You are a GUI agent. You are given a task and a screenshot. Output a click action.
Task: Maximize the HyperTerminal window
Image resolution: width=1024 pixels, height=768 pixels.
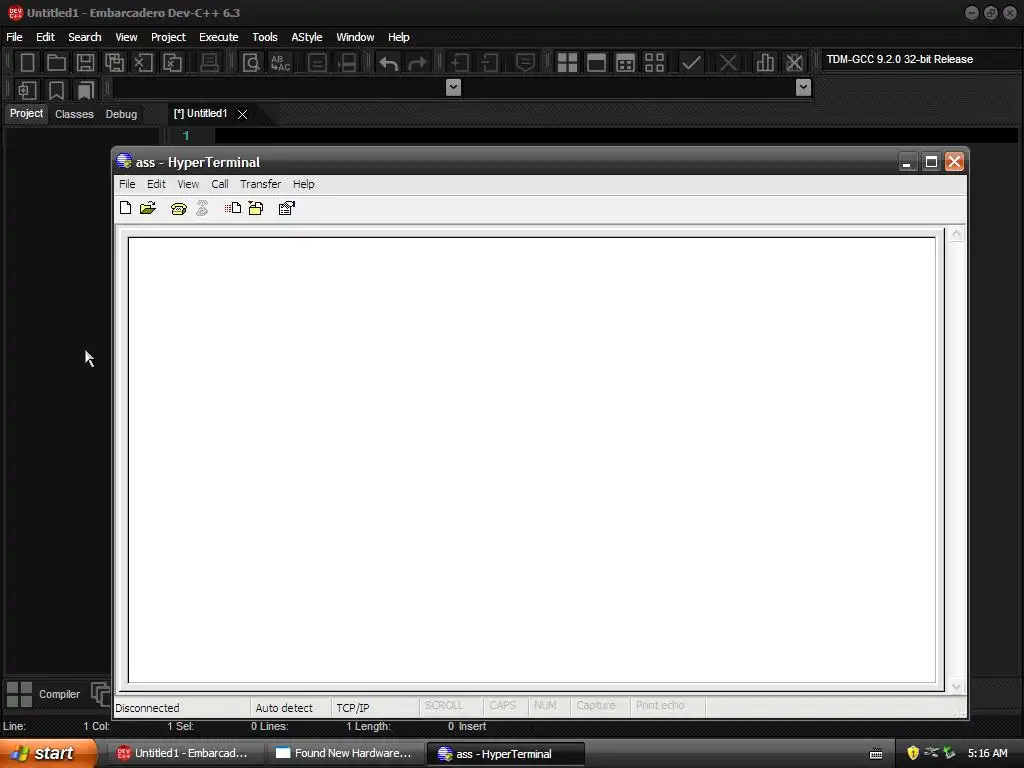tap(931, 161)
